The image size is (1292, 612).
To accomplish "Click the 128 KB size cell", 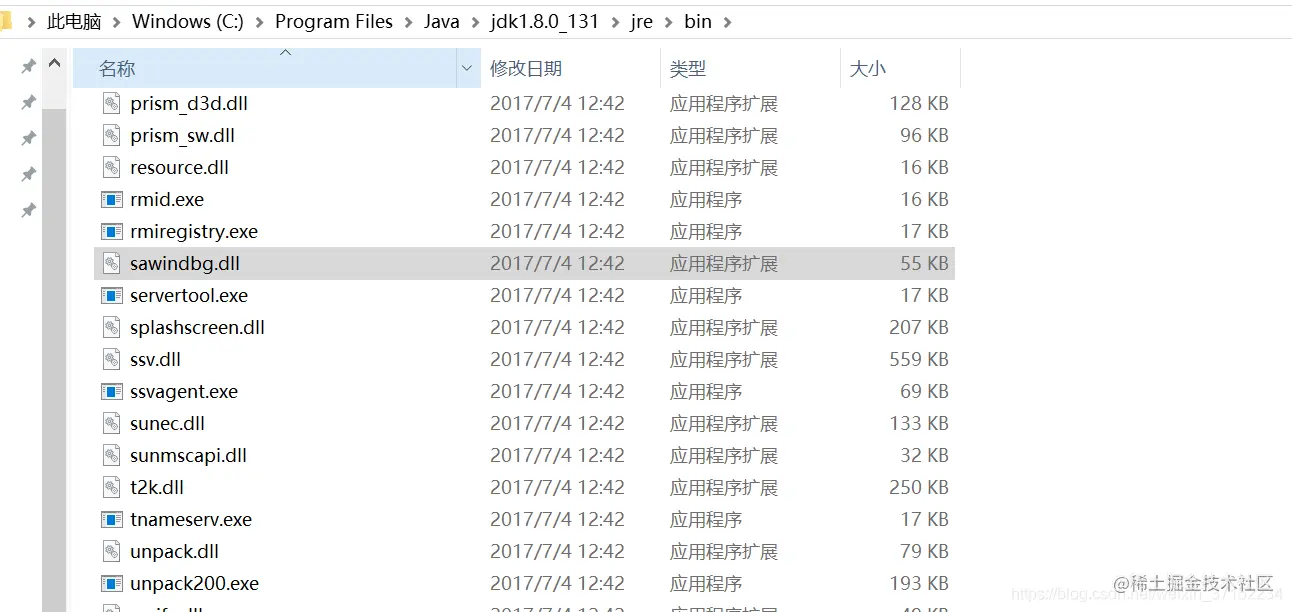I will click(x=918, y=103).
